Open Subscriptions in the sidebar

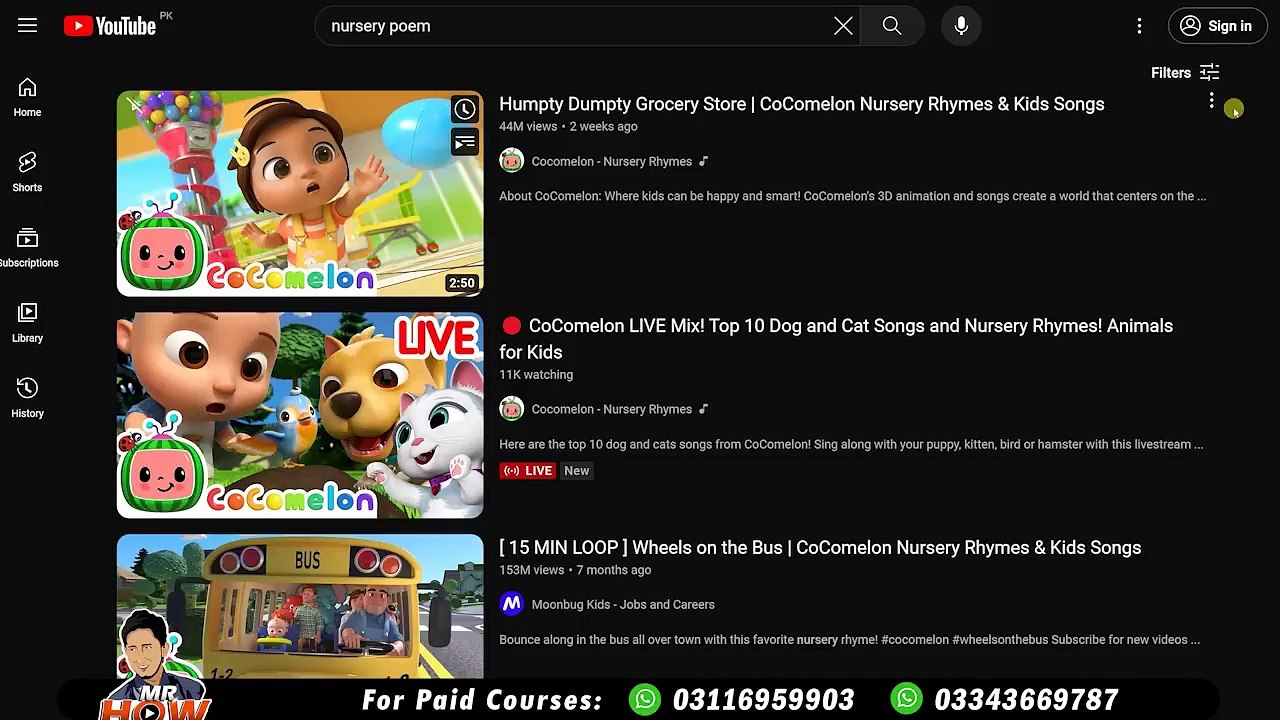(27, 248)
